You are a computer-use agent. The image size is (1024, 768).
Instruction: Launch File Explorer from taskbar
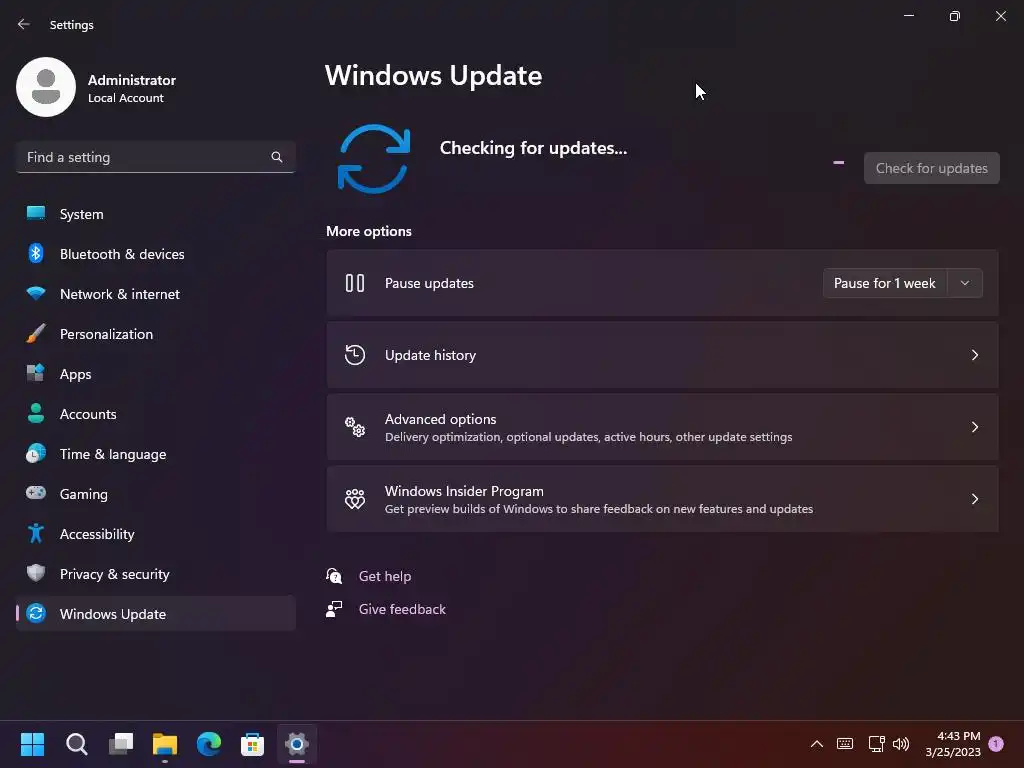pyautogui.click(x=165, y=744)
